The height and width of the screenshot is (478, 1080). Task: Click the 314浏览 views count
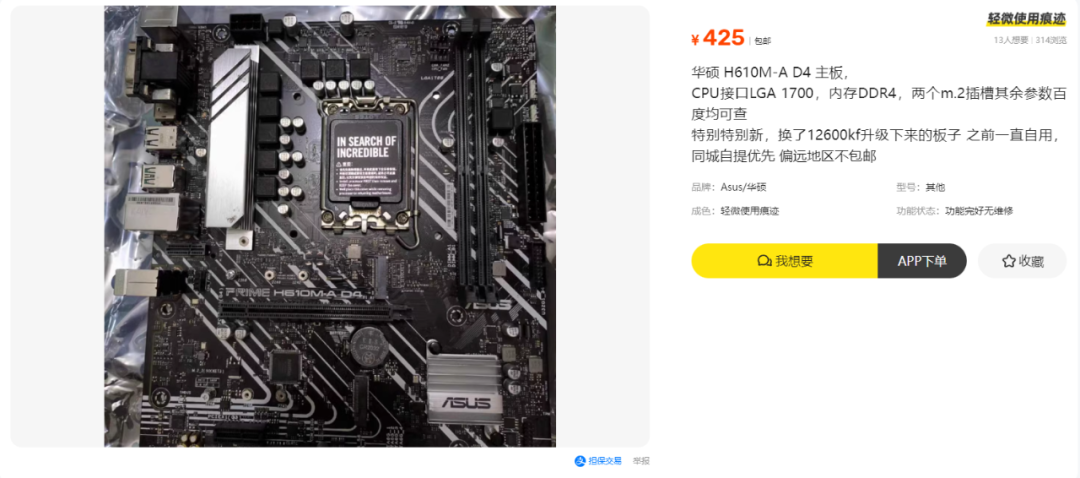point(1051,40)
